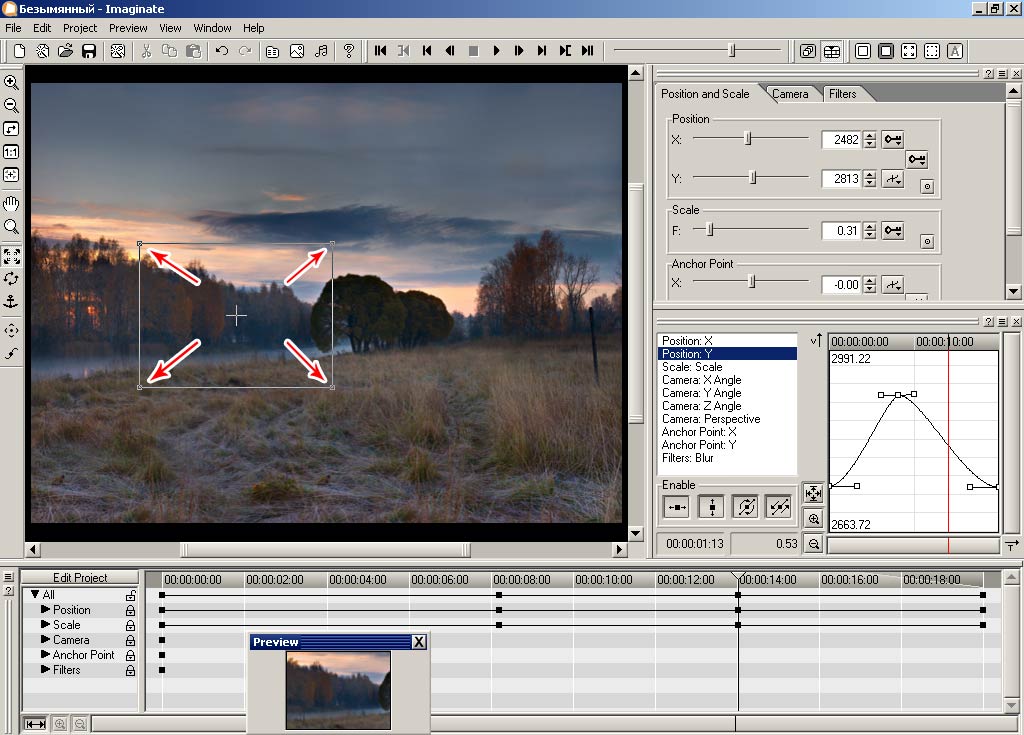Click the keyframe key icon for Position X
The width and height of the screenshot is (1024, 735).
(893, 140)
